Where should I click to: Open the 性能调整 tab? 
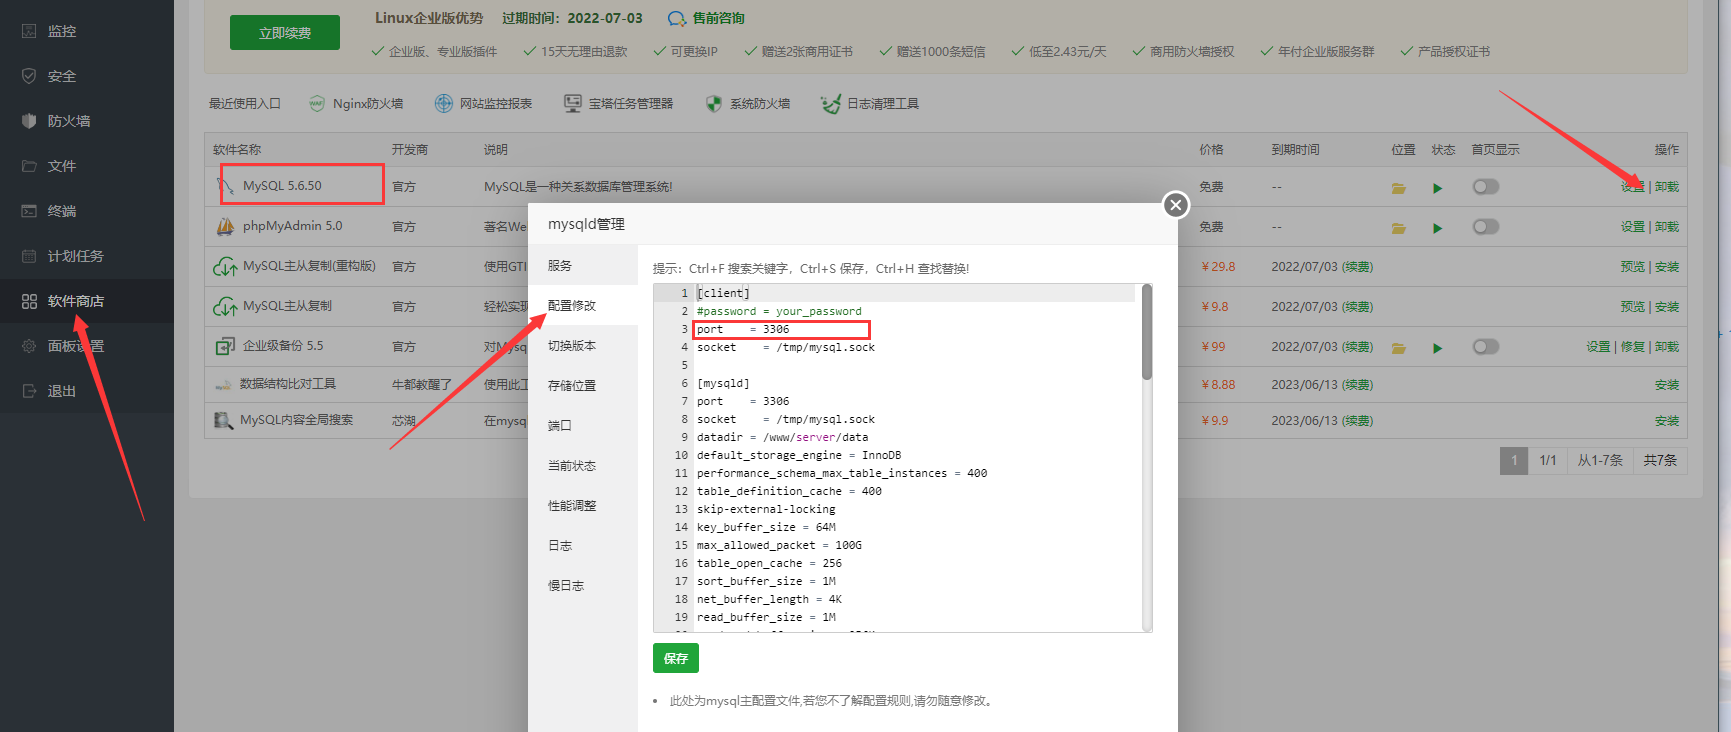point(583,505)
